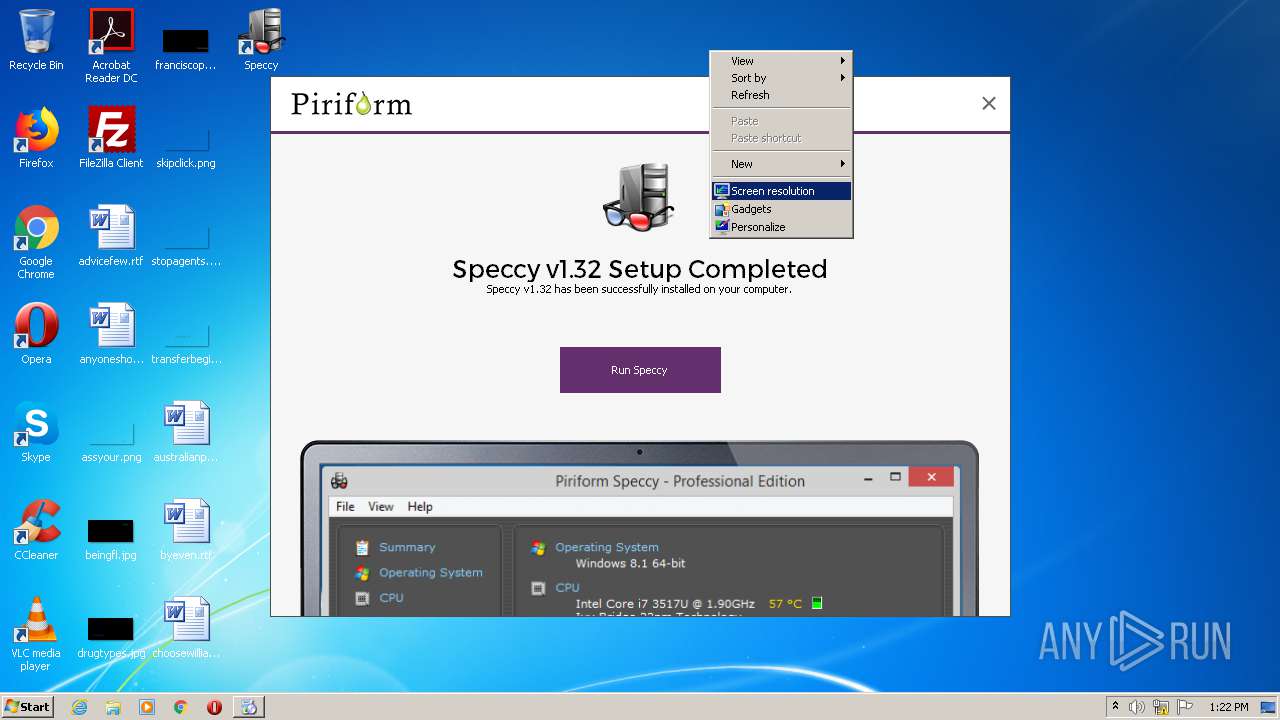The height and width of the screenshot is (720, 1280).
Task: Open the Start menu
Action: pos(28,707)
